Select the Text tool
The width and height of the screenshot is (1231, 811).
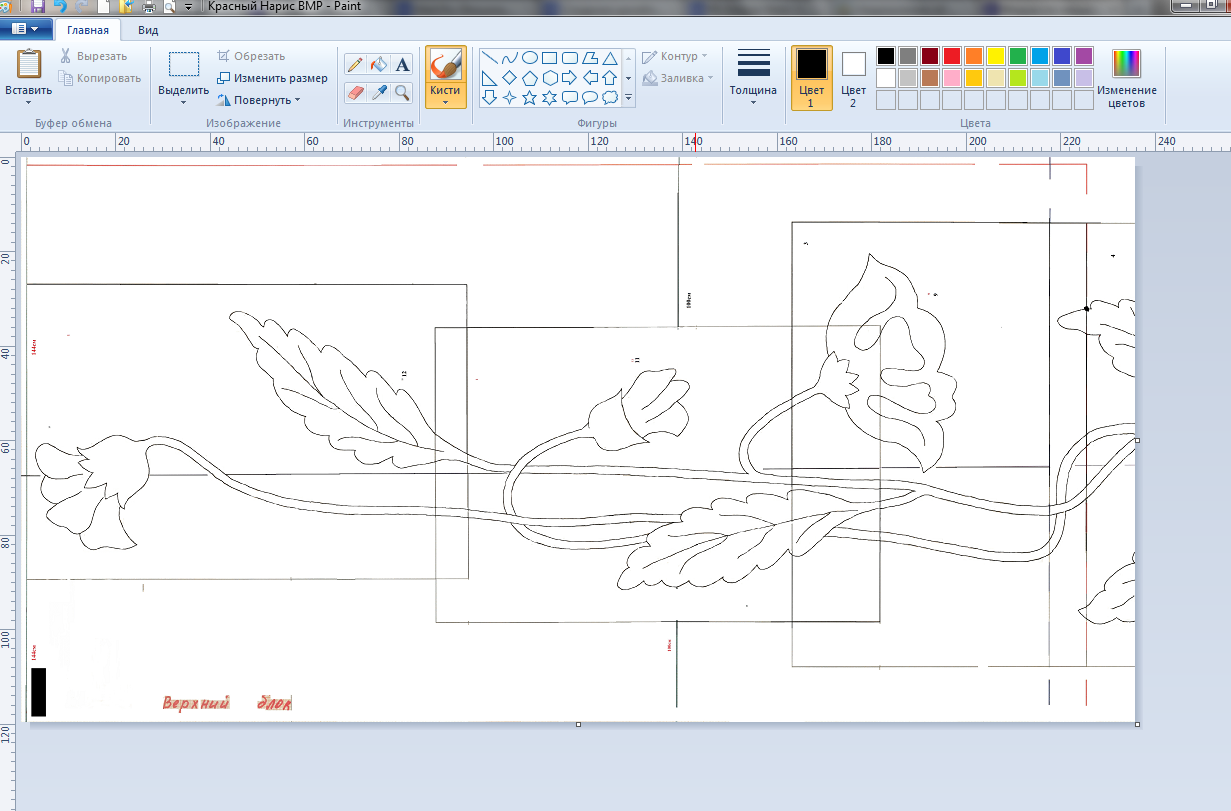pyautogui.click(x=403, y=65)
